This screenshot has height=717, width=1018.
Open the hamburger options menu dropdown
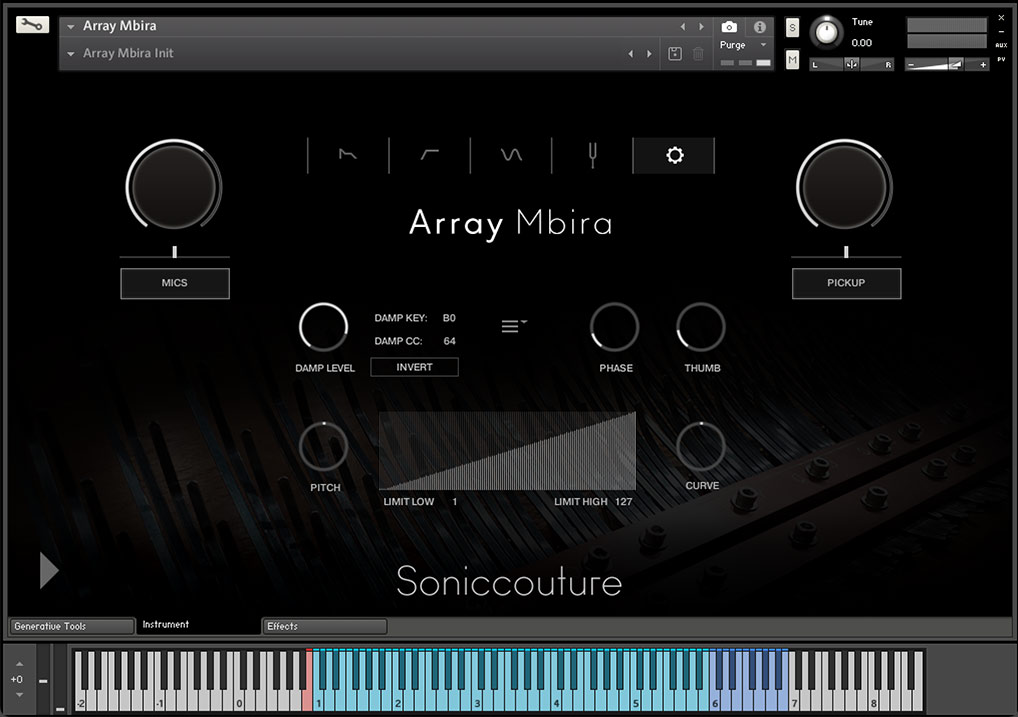coord(514,326)
